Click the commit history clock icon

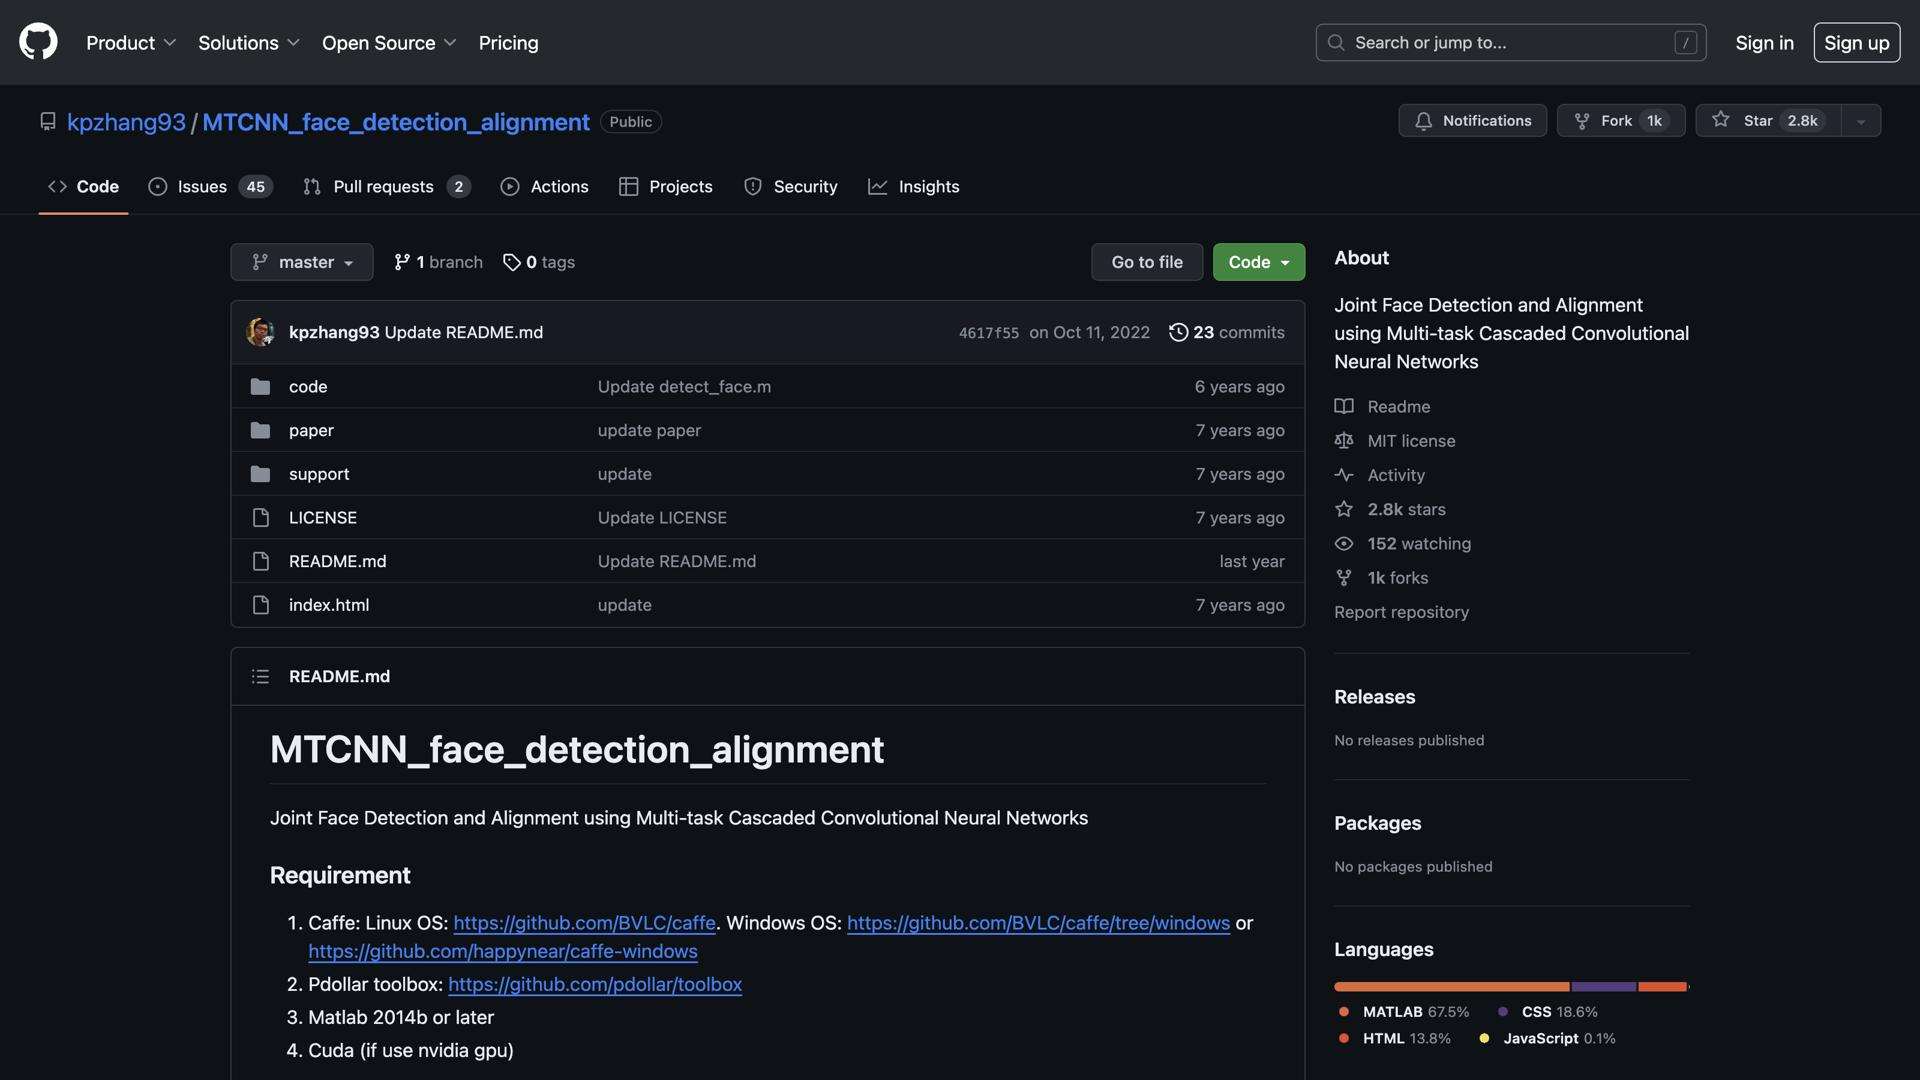1178,332
